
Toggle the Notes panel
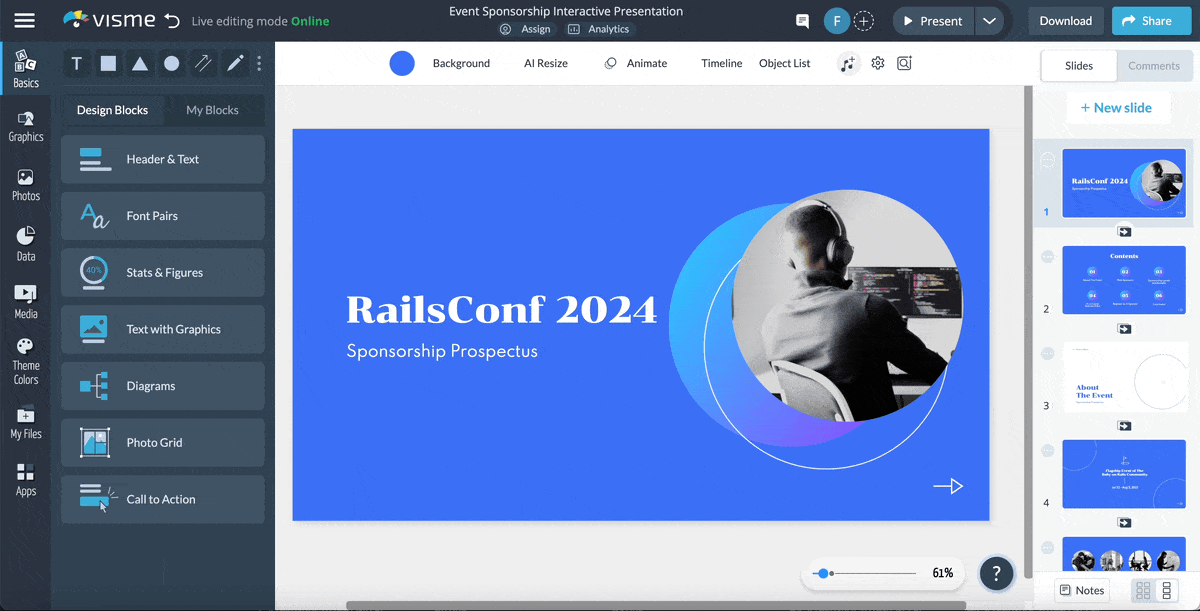[1082, 590]
